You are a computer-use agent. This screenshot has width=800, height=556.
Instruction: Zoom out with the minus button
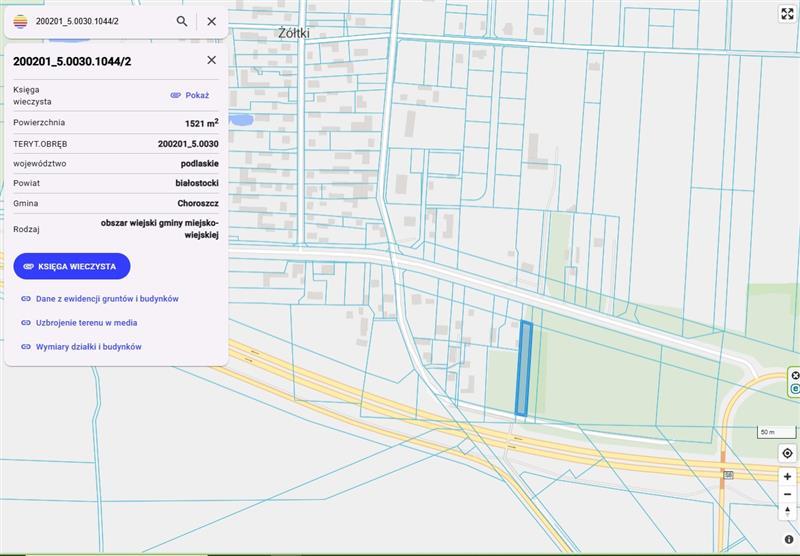pos(787,494)
